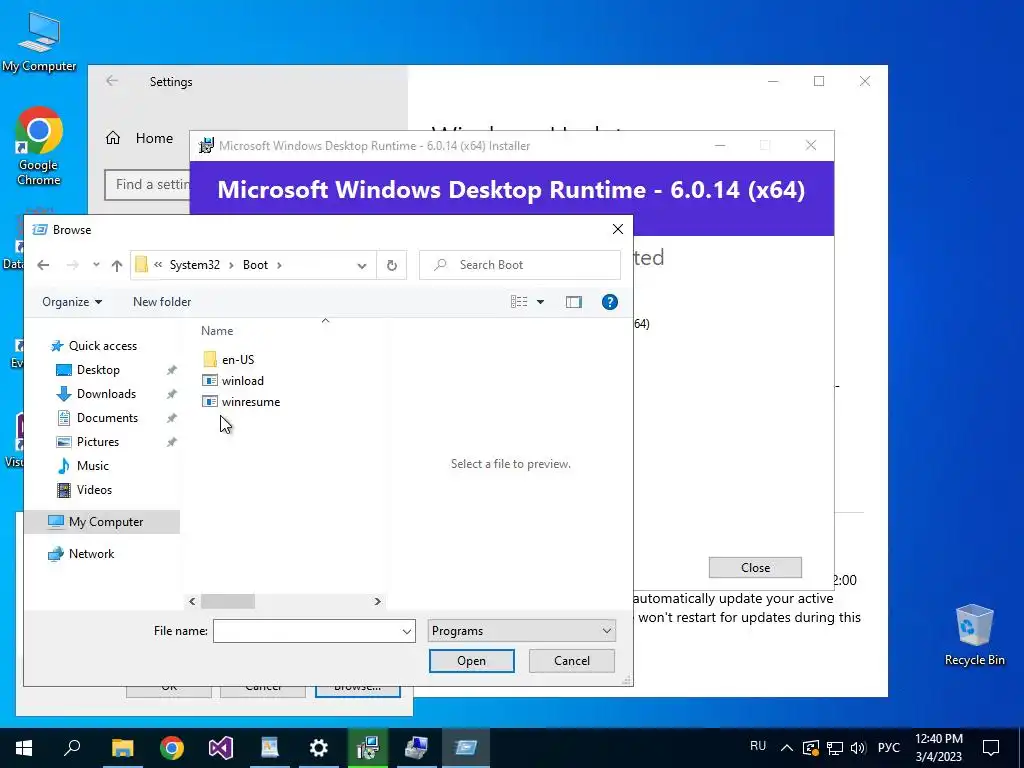Open Chrome from taskbar
Viewport: 1024px width, 768px height.
pyautogui.click(x=172, y=747)
